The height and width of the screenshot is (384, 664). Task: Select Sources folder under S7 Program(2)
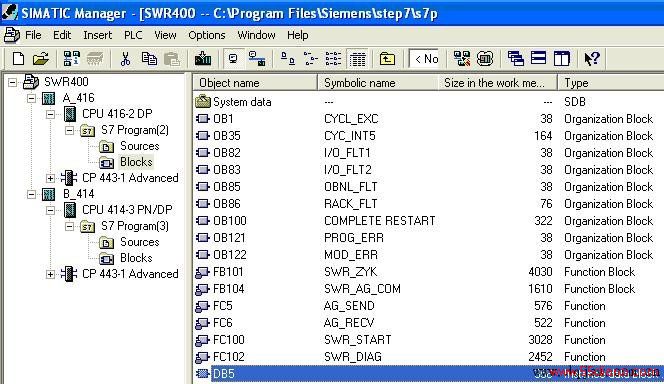point(139,146)
